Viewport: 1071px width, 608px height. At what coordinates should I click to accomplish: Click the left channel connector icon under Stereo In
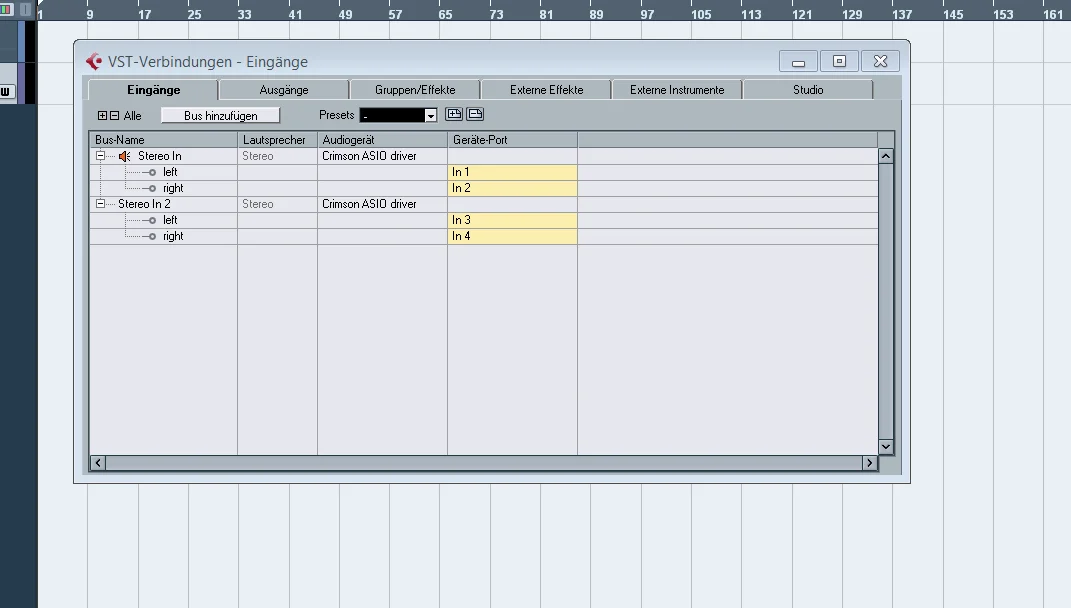click(x=152, y=172)
